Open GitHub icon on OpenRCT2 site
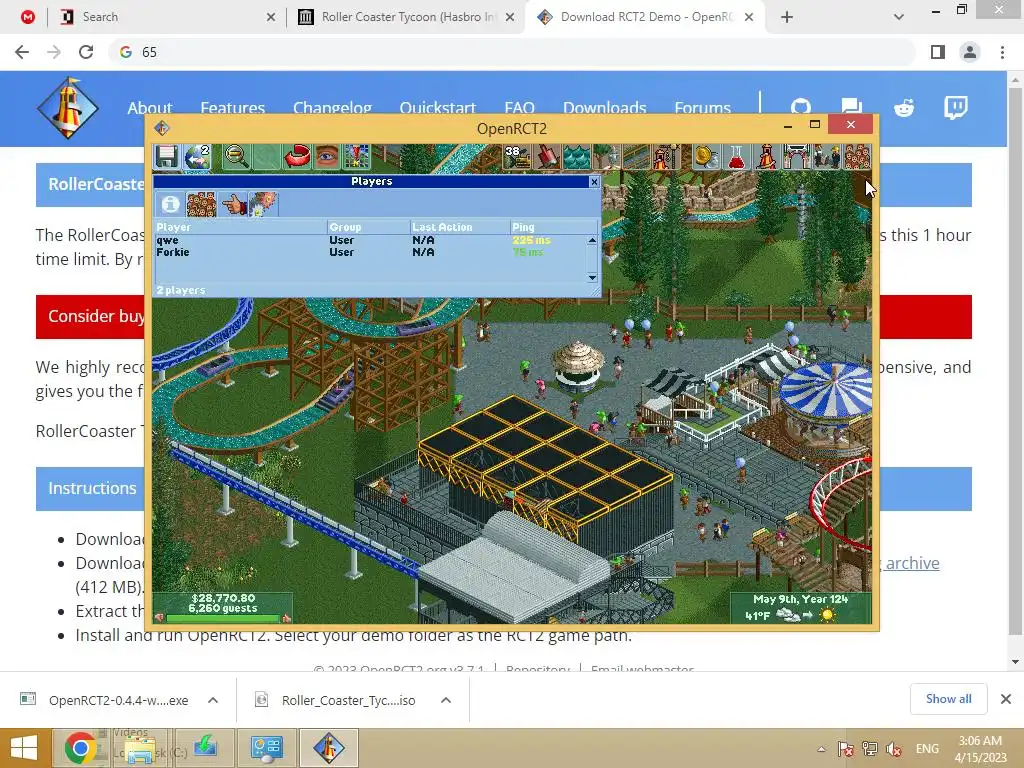The width and height of the screenshot is (1024, 768). click(x=801, y=108)
